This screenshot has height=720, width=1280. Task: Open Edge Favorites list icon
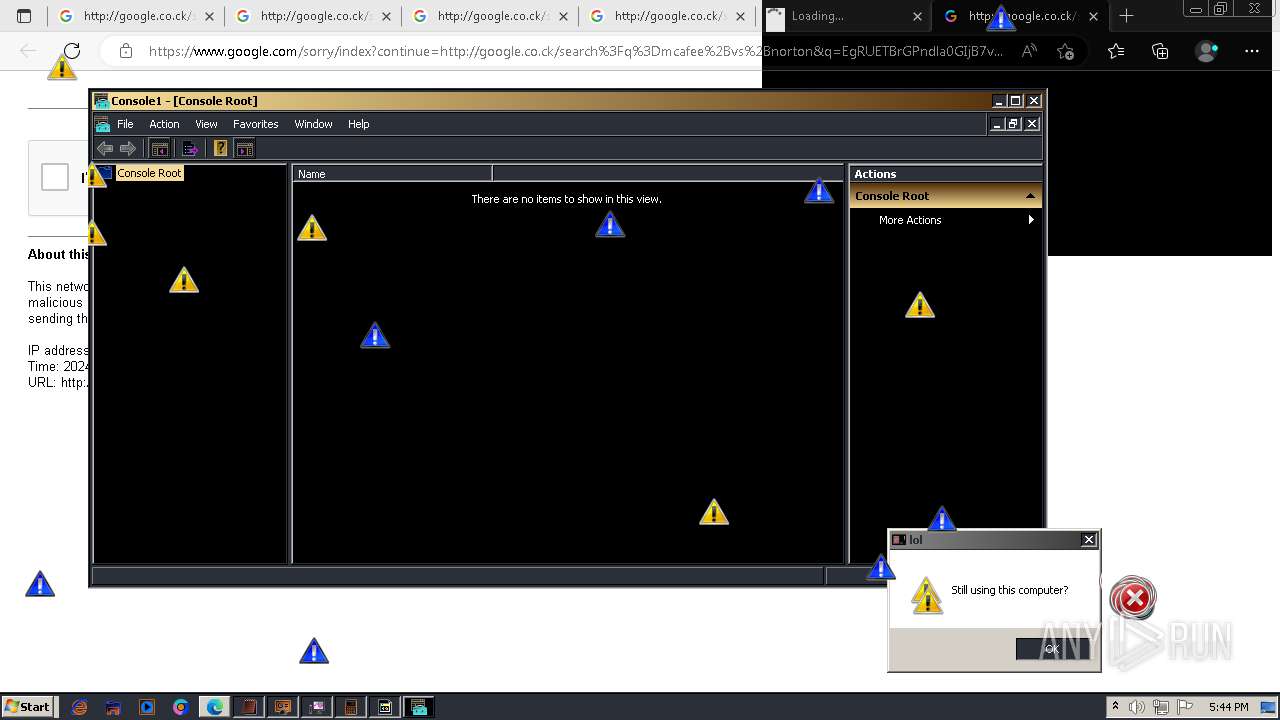[x=1116, y=51]
